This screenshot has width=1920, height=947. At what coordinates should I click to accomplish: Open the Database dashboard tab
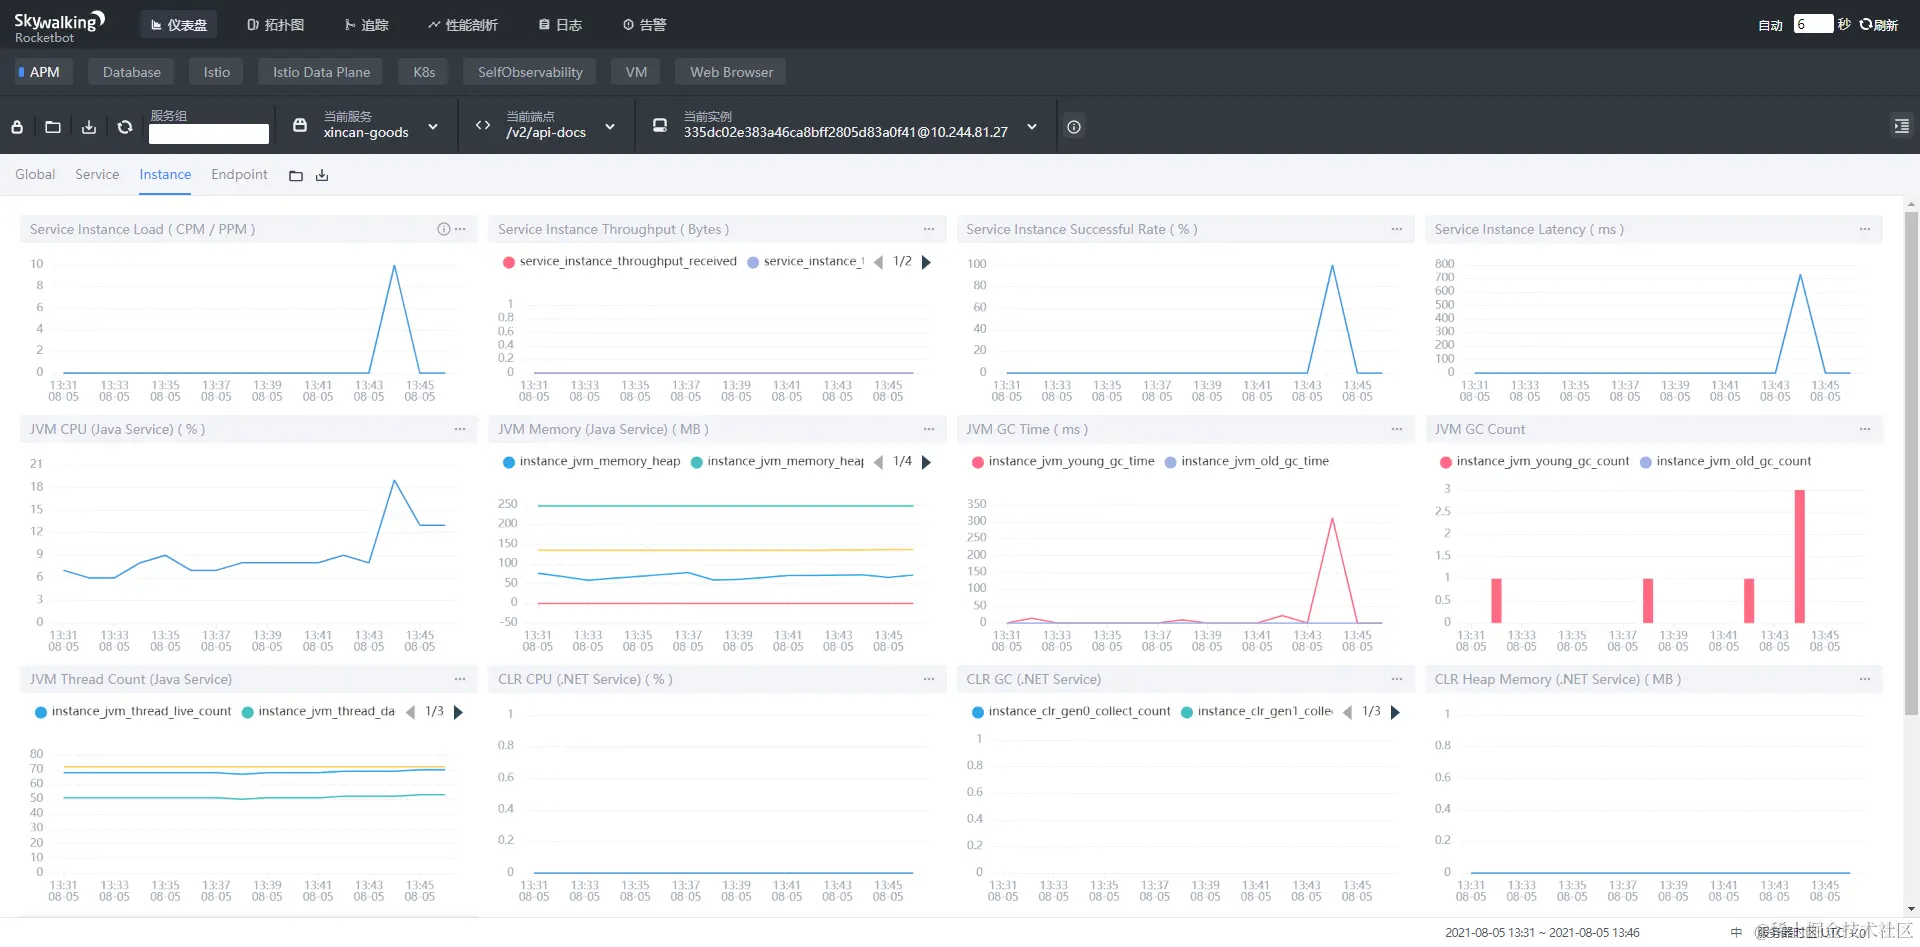pos(131,72)
